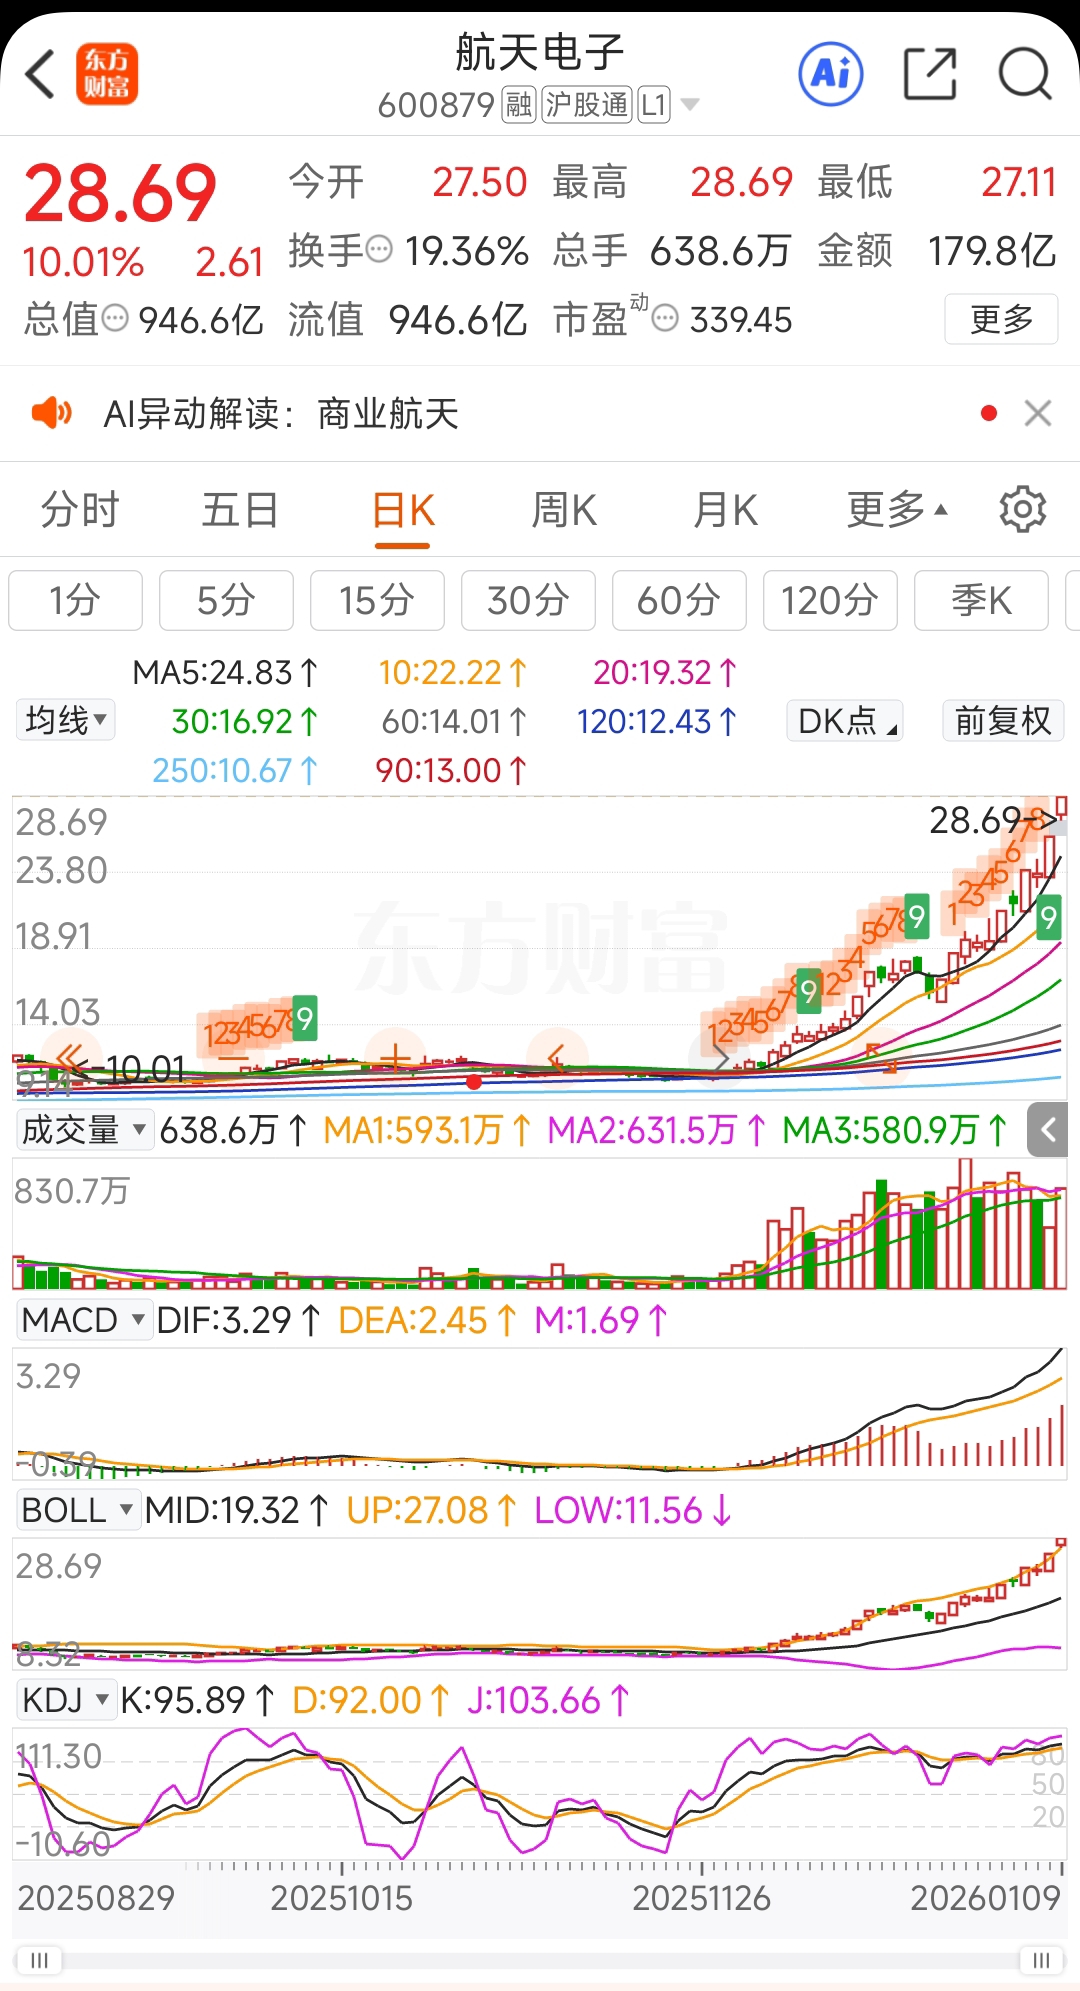Open the AI异动解读：商业航天 text
Screen dimensions: 1080x1991
pyautogui.click(x=281, y=413)
